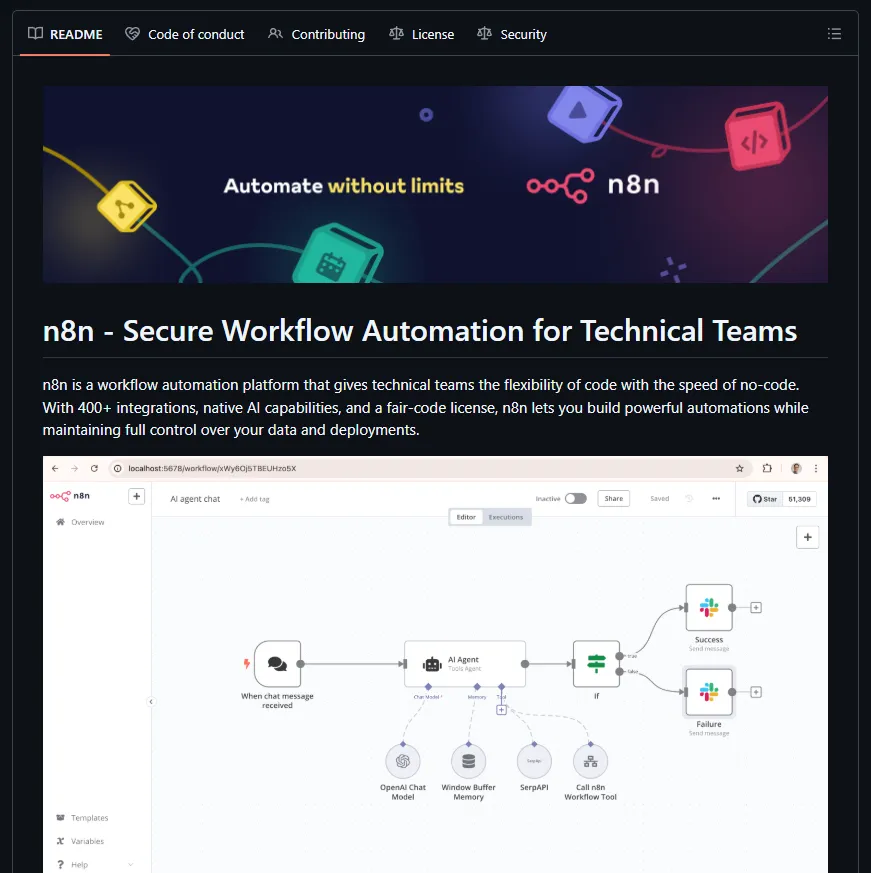Click the n8n banner image
Screen dimensions: 871x873
[x=435, y=184]
